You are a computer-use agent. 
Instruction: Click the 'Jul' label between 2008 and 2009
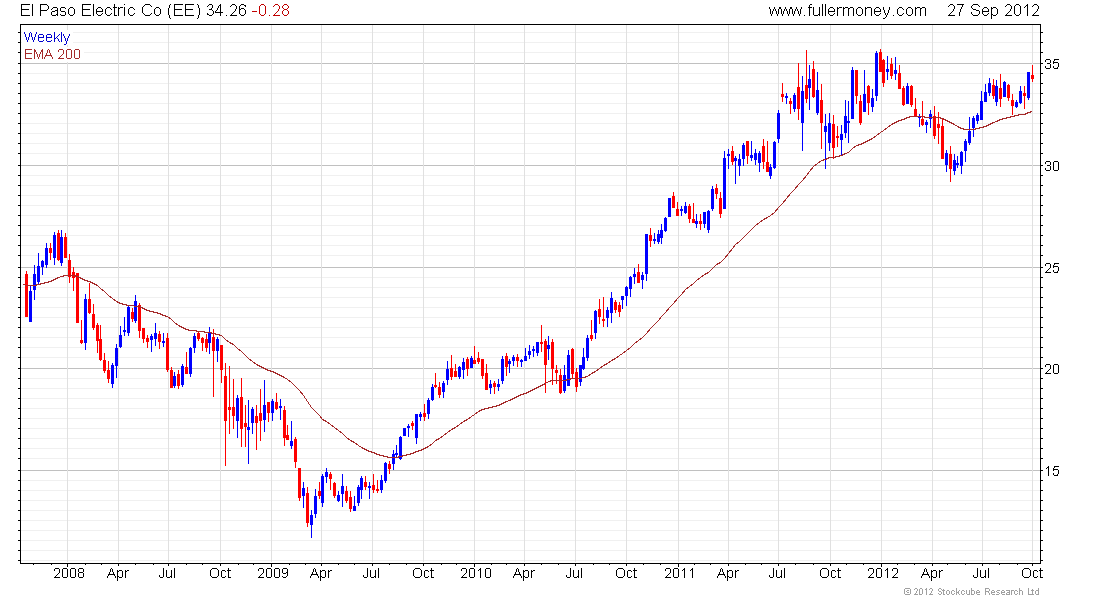(x=167, y=573)
